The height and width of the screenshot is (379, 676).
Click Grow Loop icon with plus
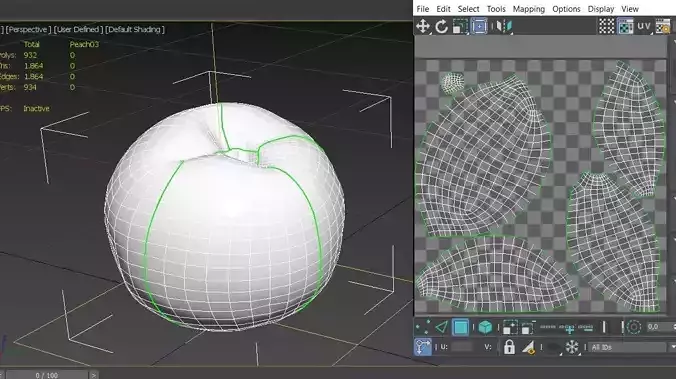[x=567, y=329]
